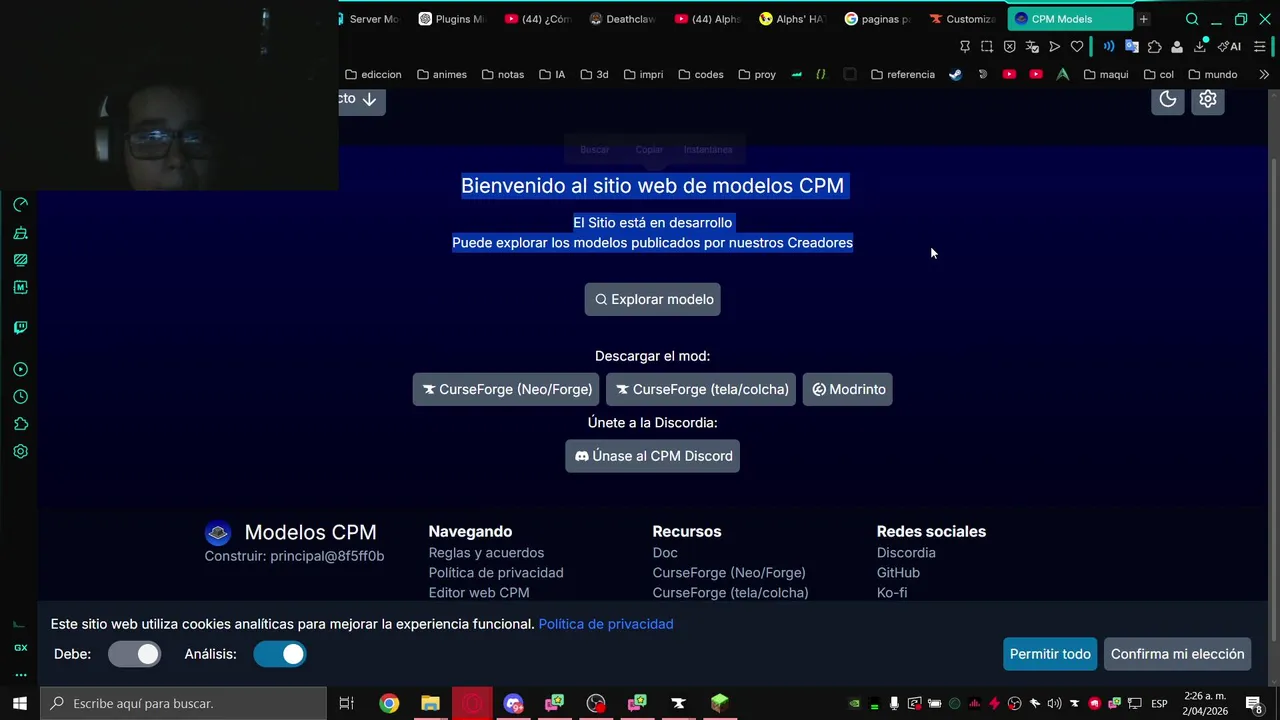Screen dimensions: 1280x720
Task: Open GX Cleaner broom icon in sidebar
Action: (x=20, y=233)
